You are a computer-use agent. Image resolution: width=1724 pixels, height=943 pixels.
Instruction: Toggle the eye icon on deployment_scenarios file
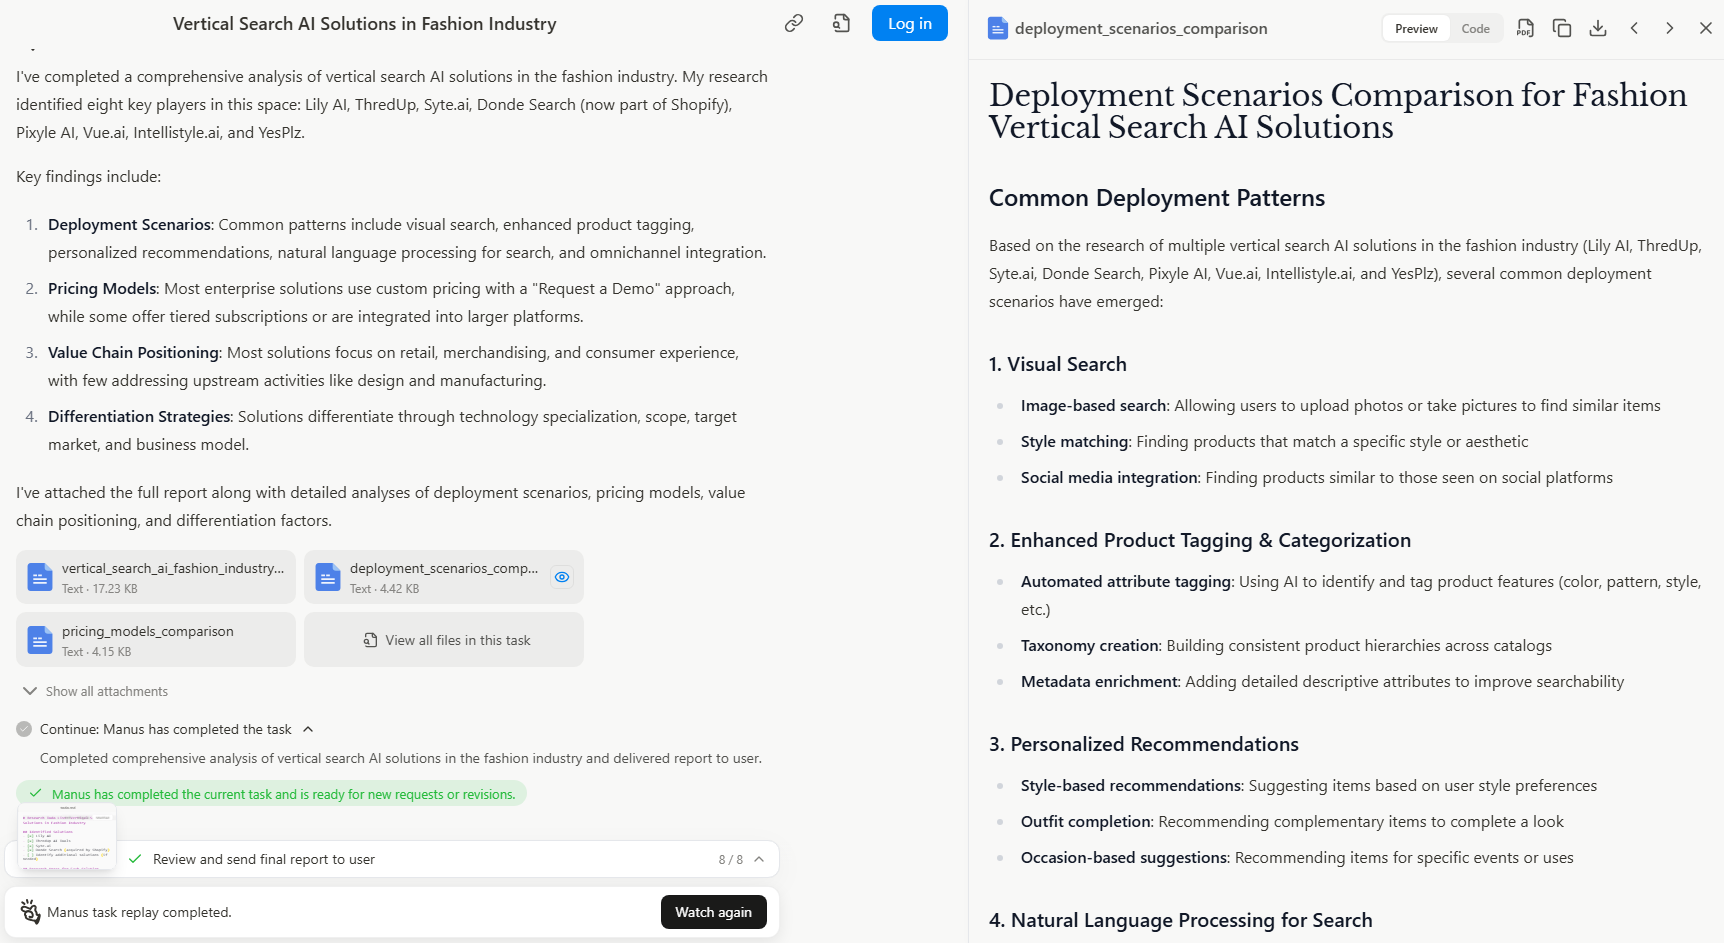[562, 577]
